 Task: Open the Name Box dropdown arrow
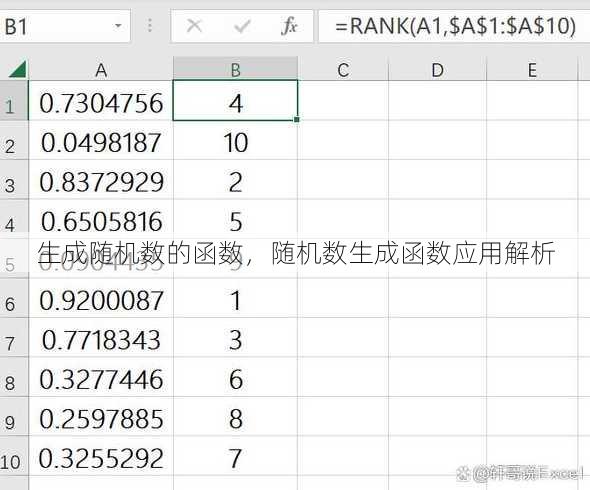point(118,26)
